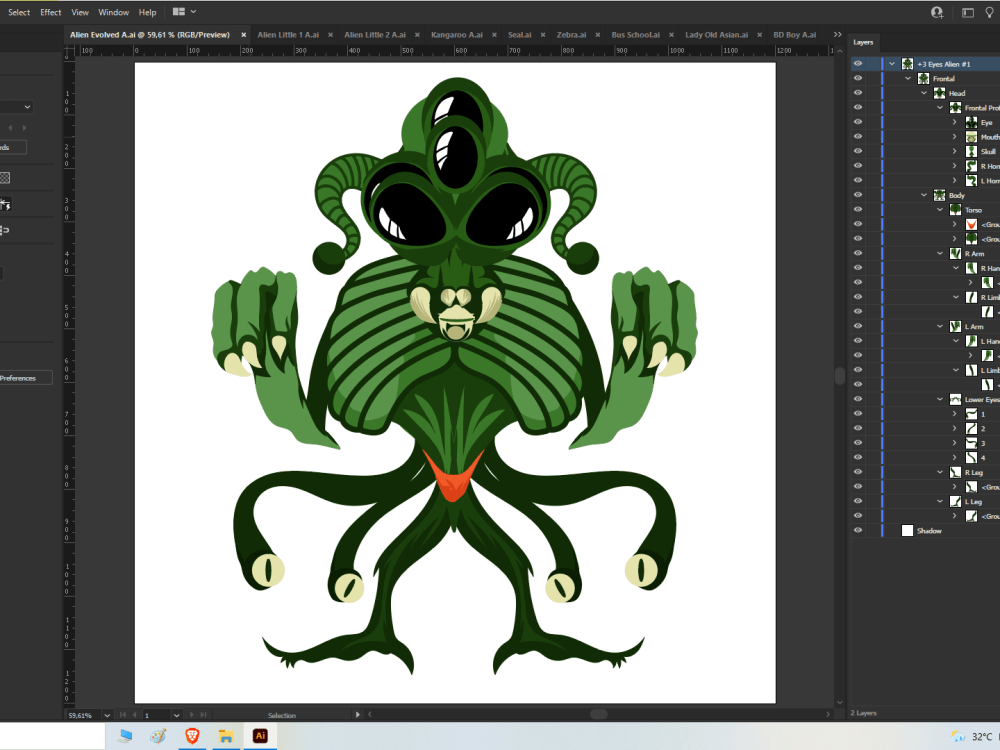Collapse the Head group in the Layers panel
The image size is (1000, 750).
(x=924, y=93)
